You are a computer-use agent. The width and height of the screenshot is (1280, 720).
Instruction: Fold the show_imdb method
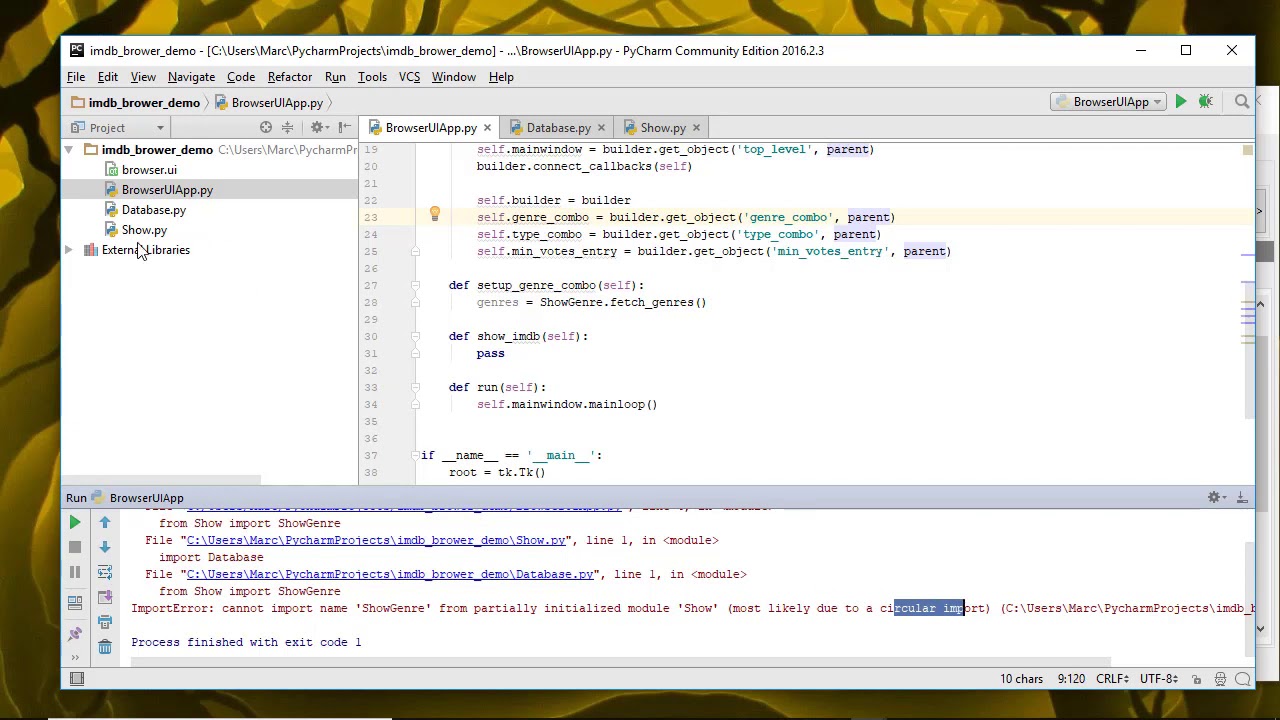416,336
